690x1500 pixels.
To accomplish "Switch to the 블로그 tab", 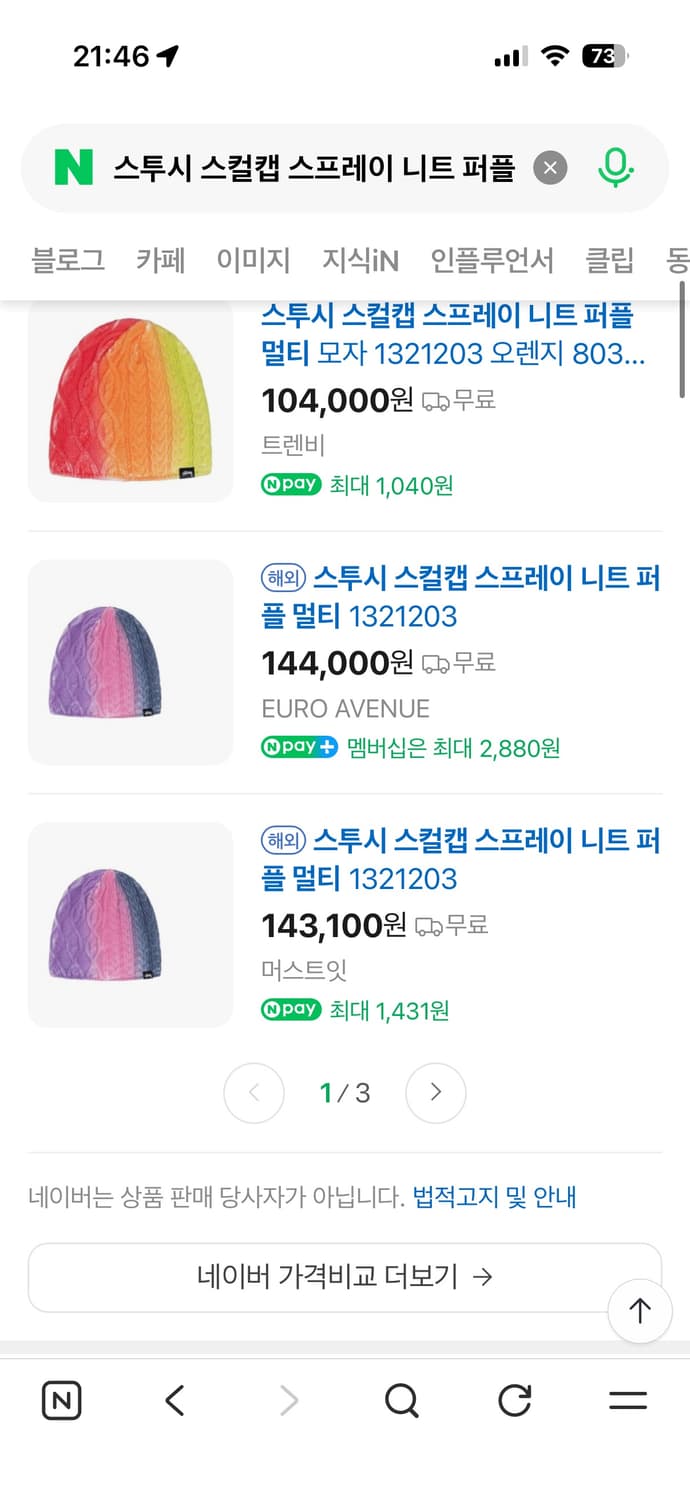I will (67, 260).
